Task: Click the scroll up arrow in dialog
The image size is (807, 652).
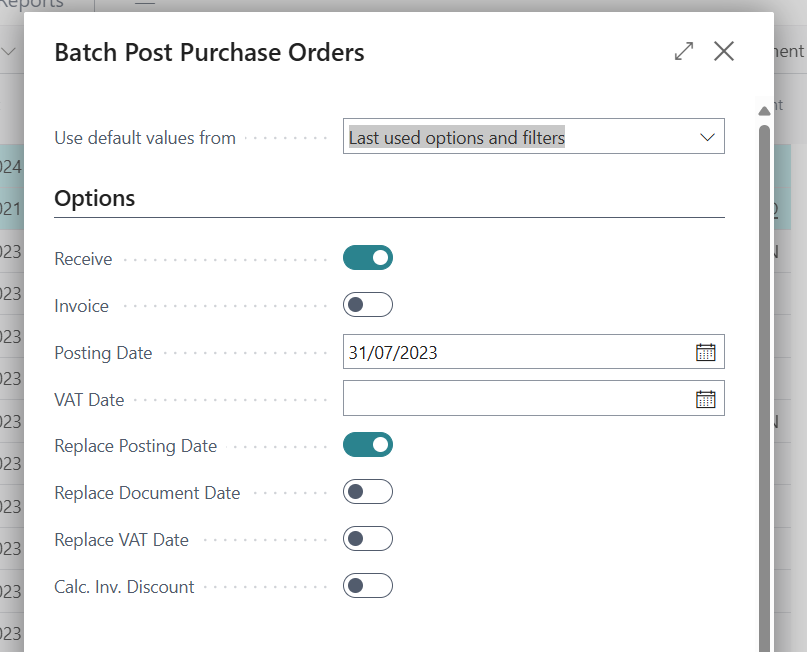Action: click(x=764, y=109)
